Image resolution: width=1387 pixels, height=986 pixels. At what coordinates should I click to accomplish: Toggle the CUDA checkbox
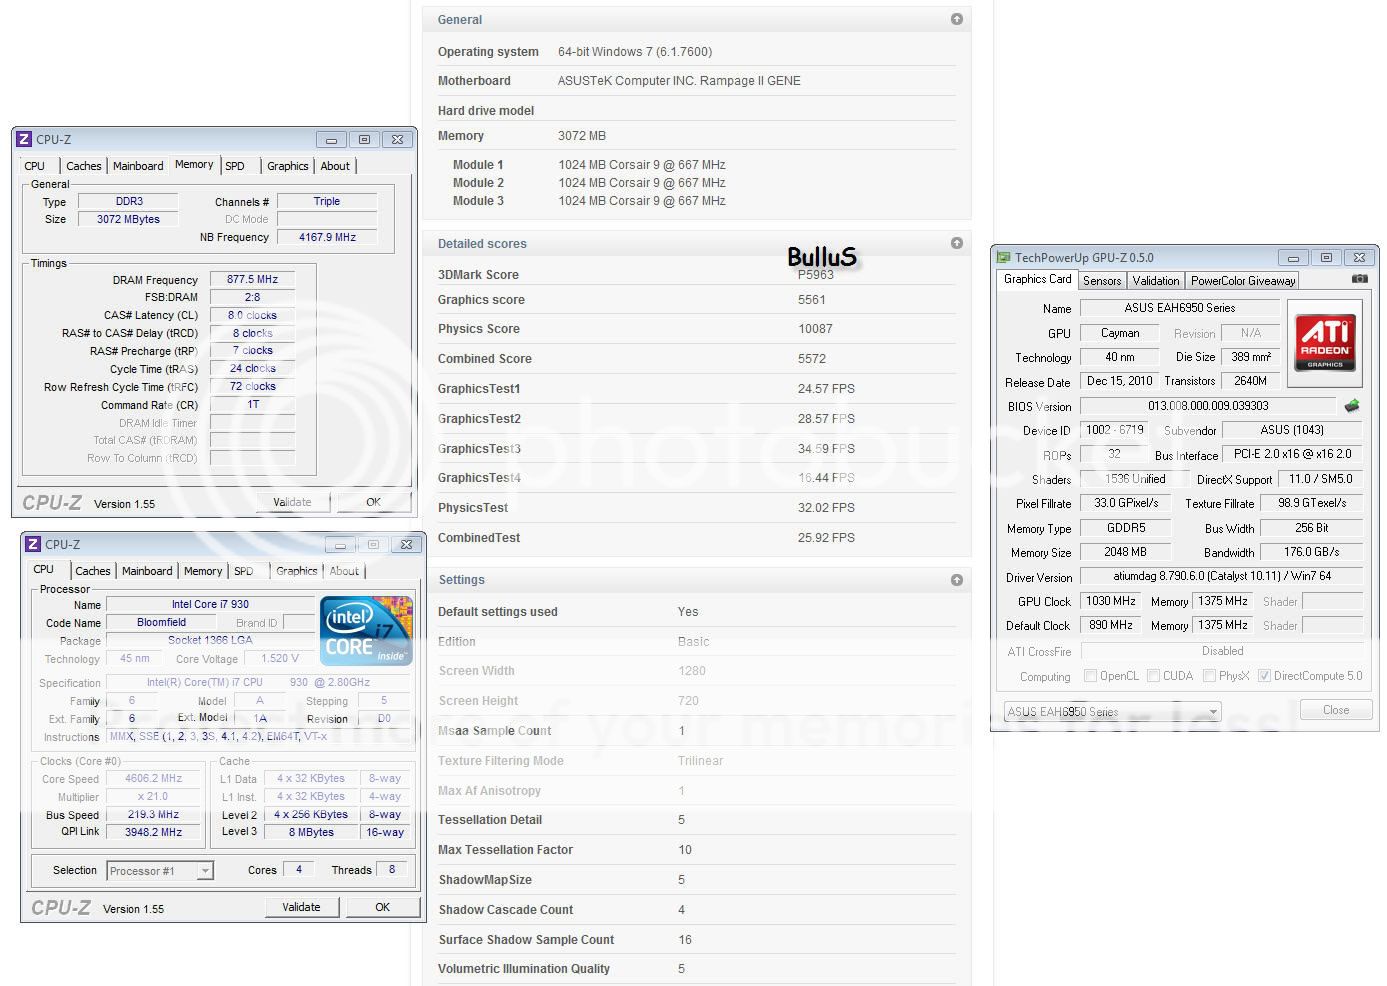1153,676
